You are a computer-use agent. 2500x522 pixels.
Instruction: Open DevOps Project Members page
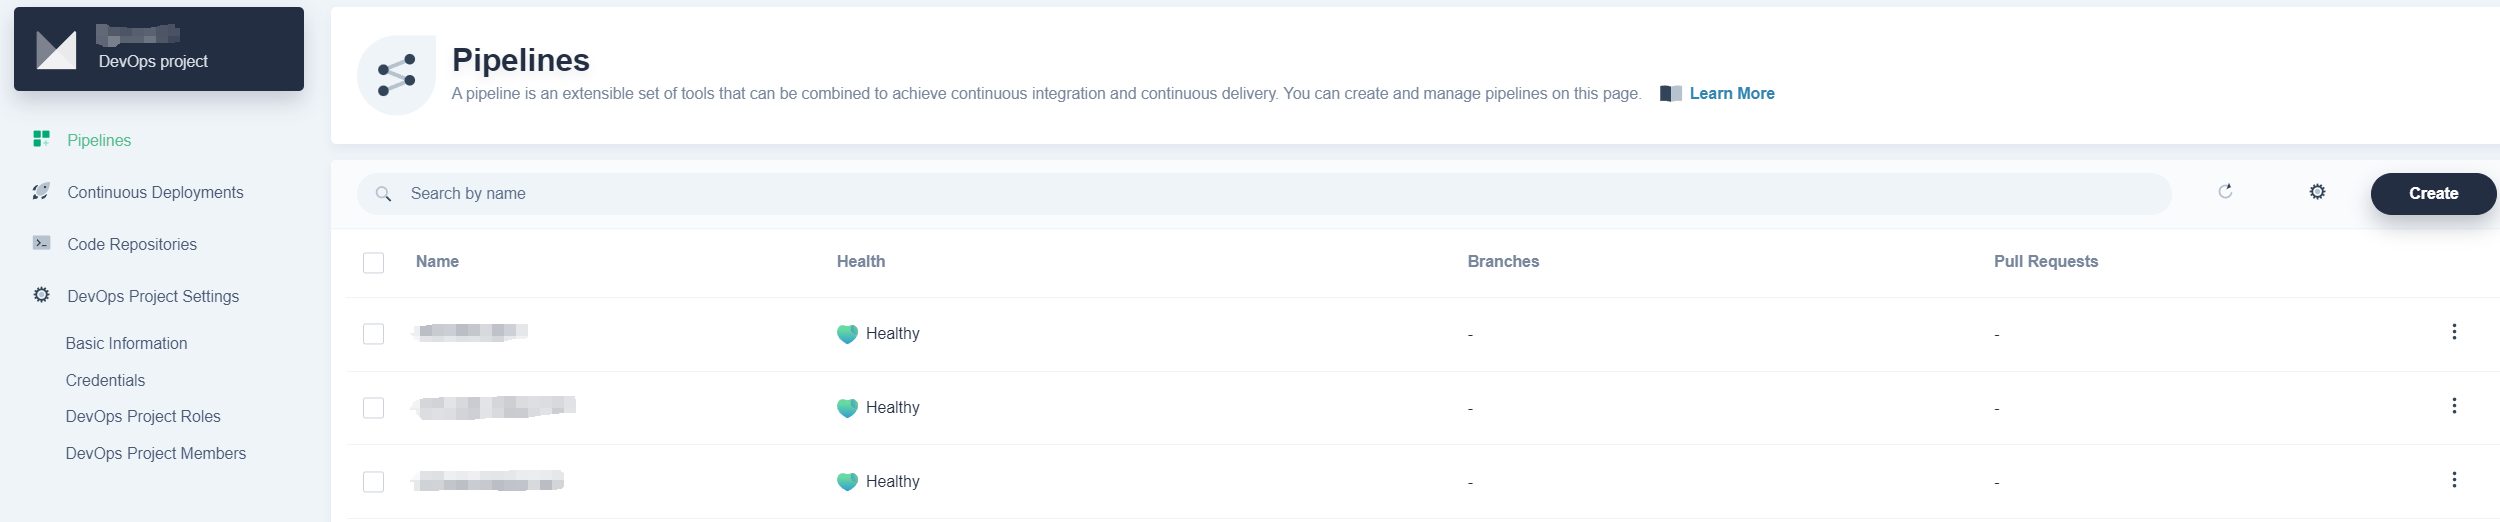(x=155, y=453)
